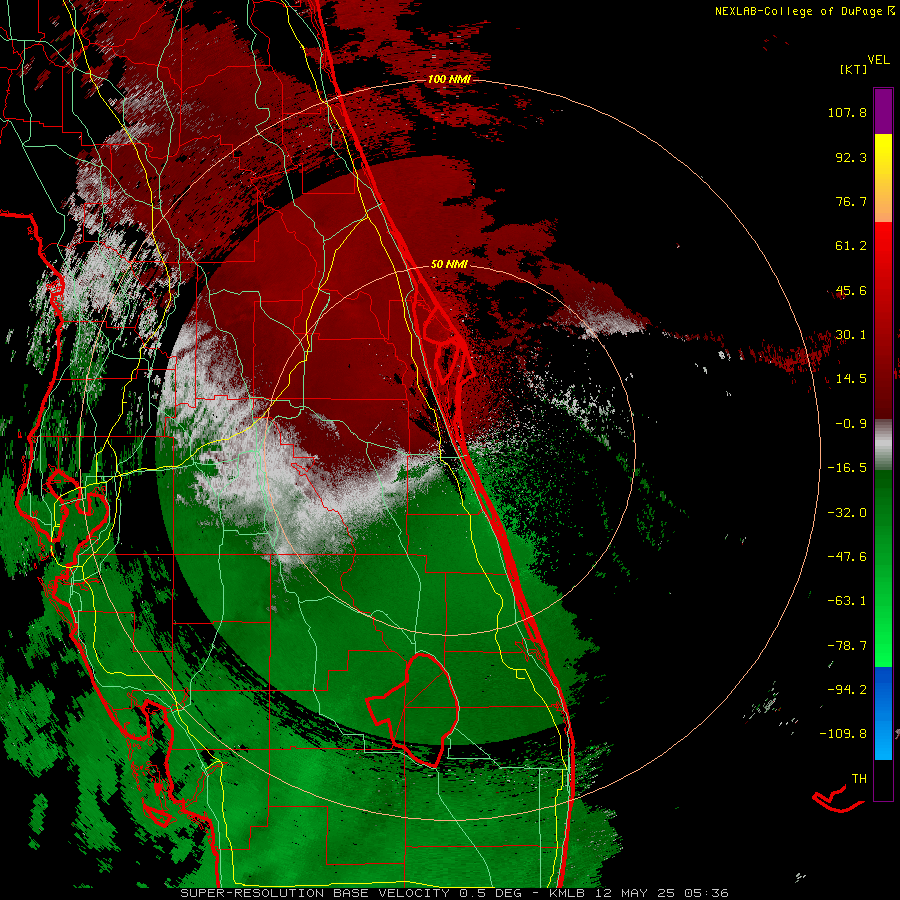This screenshot has width=900, height=900.
Task: Click the 92.3 value on velocity scale
Action: [x=851, y=157]
